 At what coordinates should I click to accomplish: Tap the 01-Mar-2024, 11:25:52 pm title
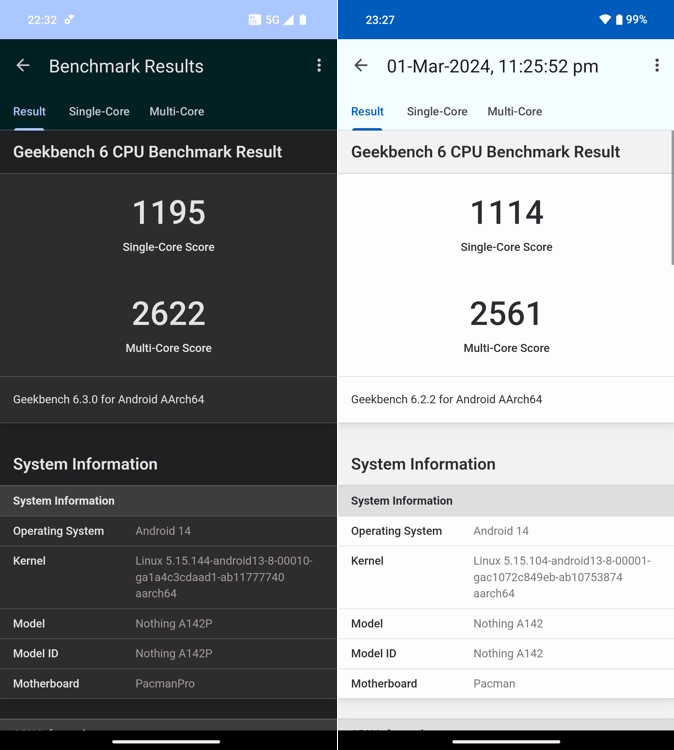tap(492, 66)
